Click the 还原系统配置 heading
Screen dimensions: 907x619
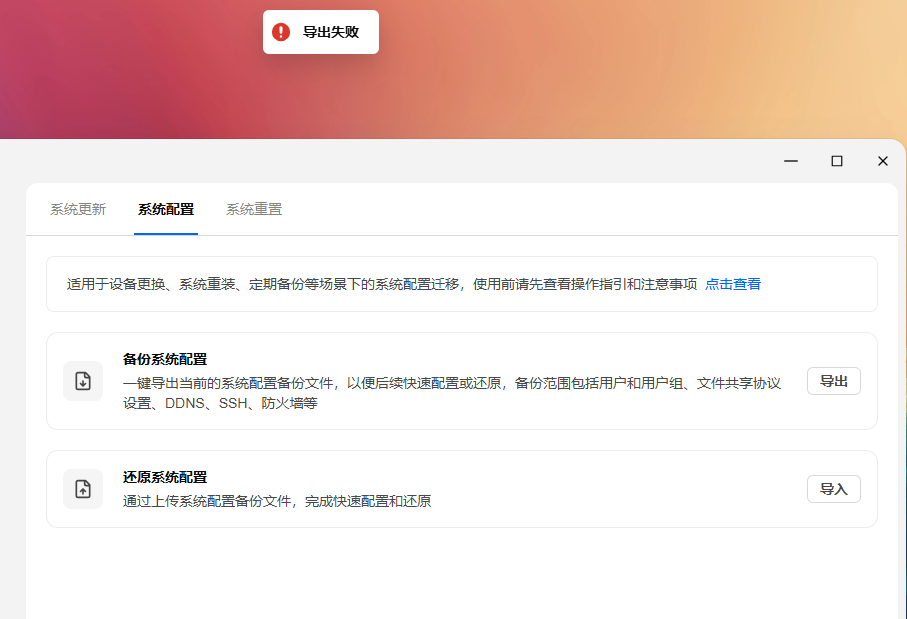165,477
